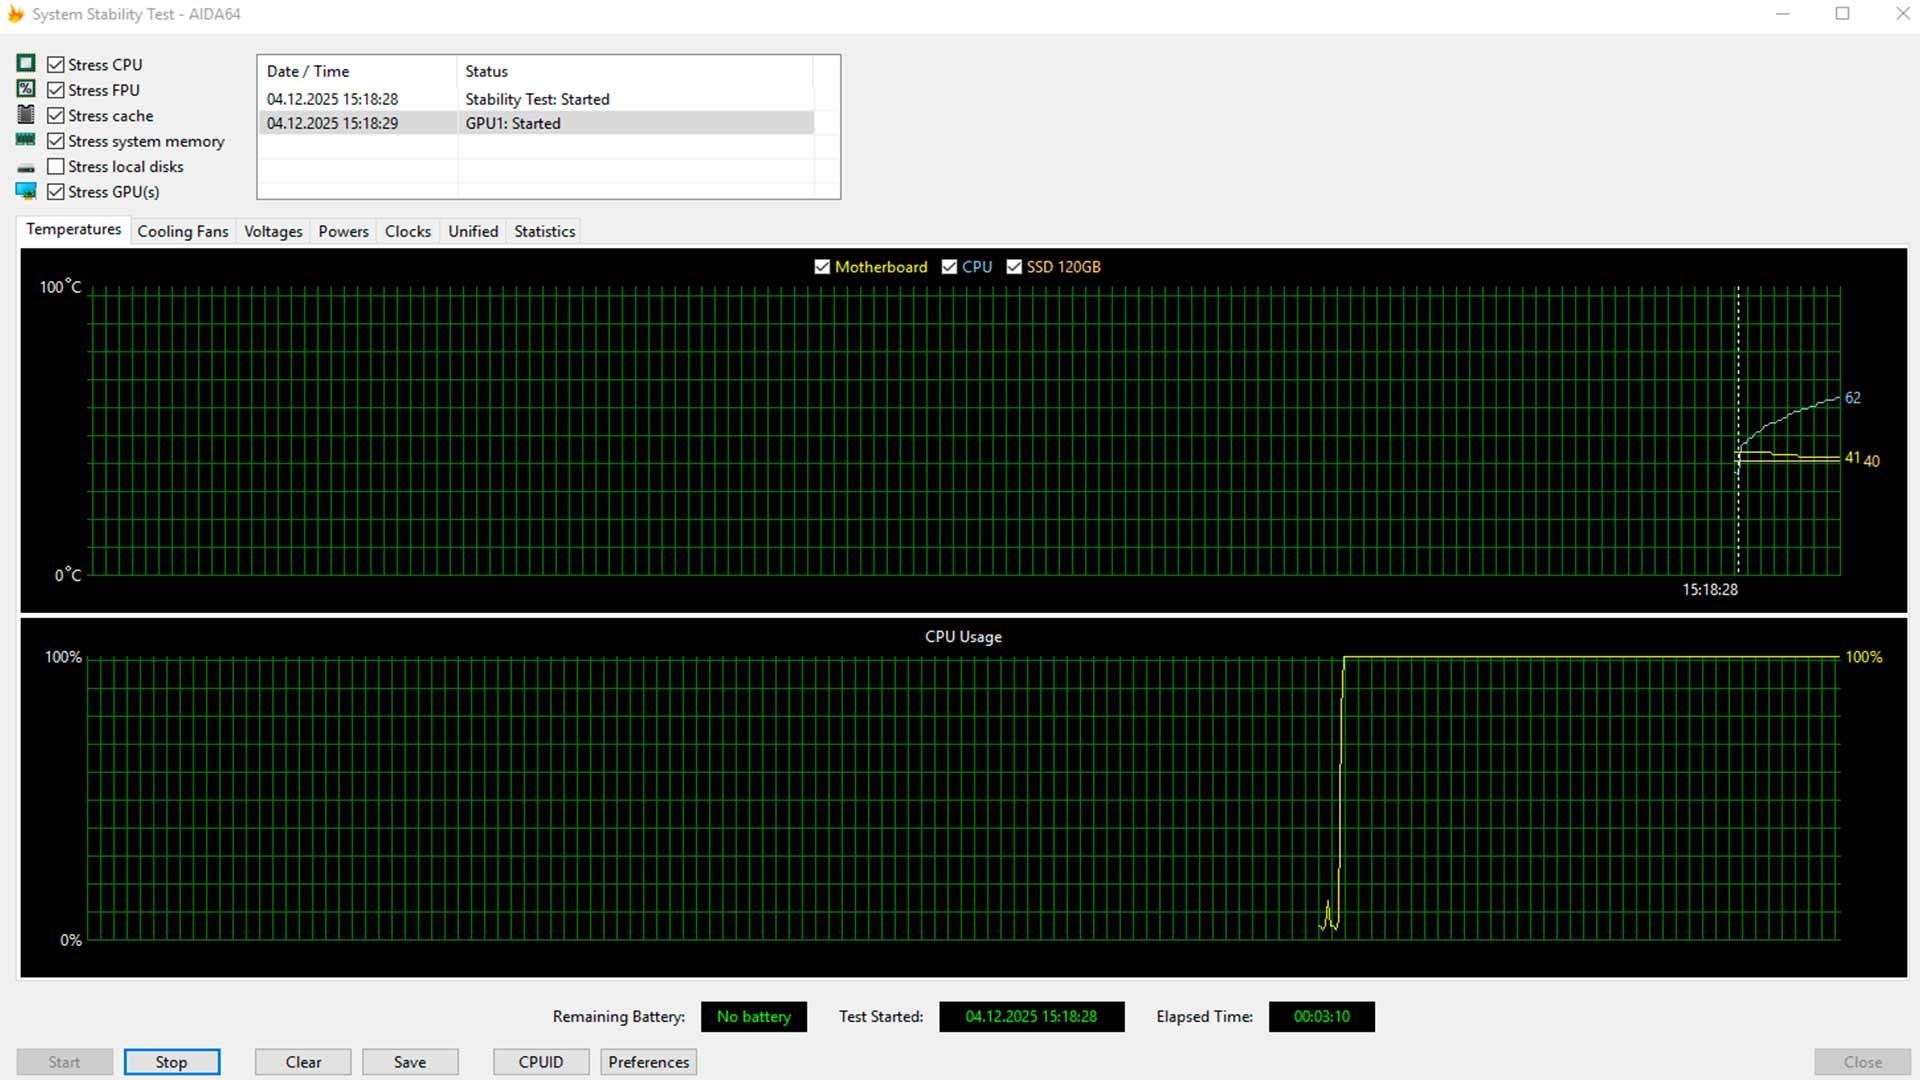Click the system memory RAM icon
Viewport: 1920px width, 1080px height.
[x=26, y=140]
